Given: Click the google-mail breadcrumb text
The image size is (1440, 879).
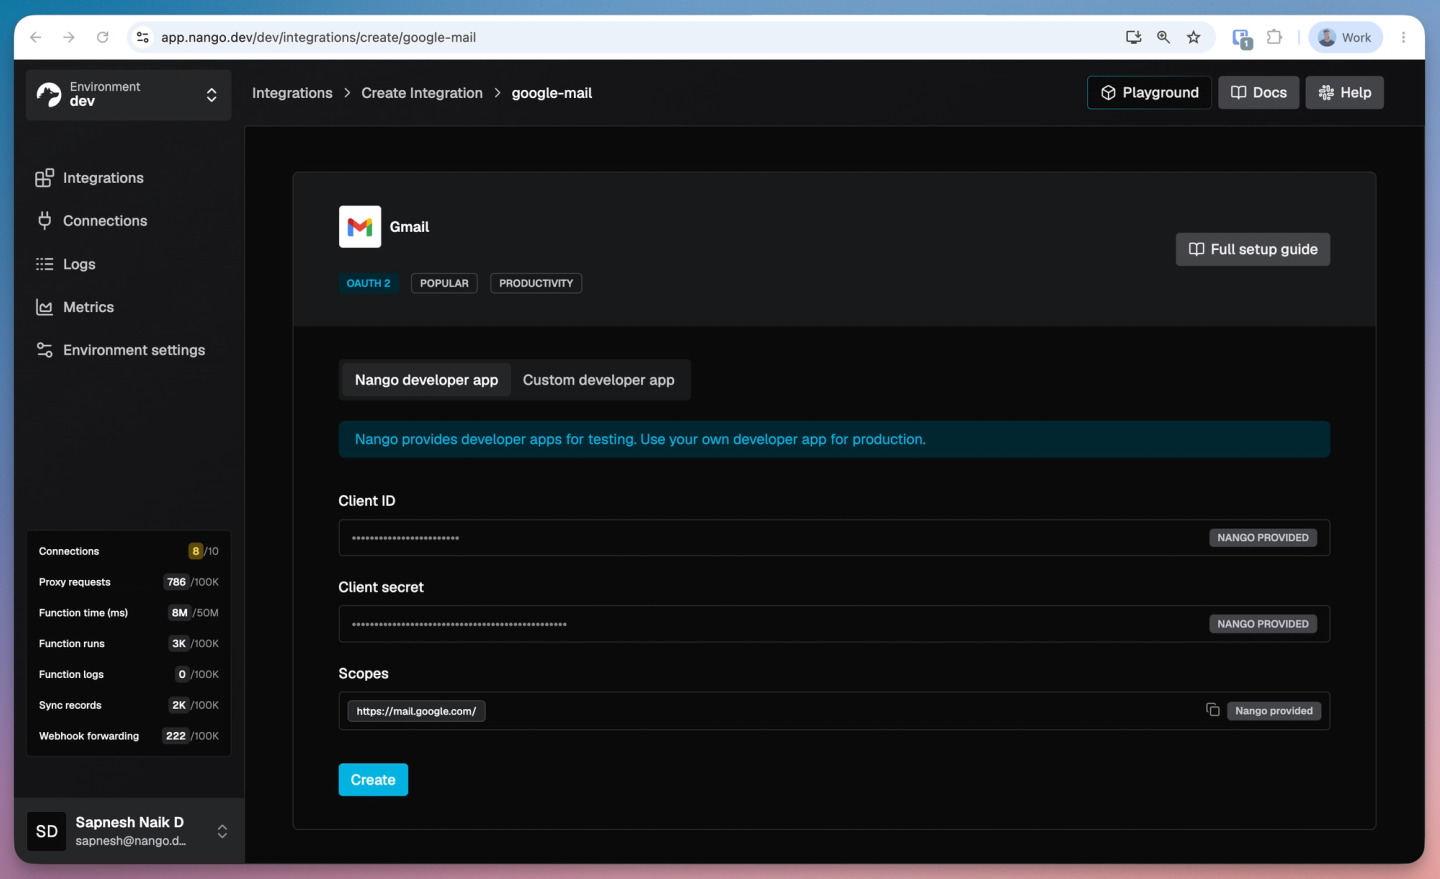Looking at the screenshot, I should coord(552,93).
